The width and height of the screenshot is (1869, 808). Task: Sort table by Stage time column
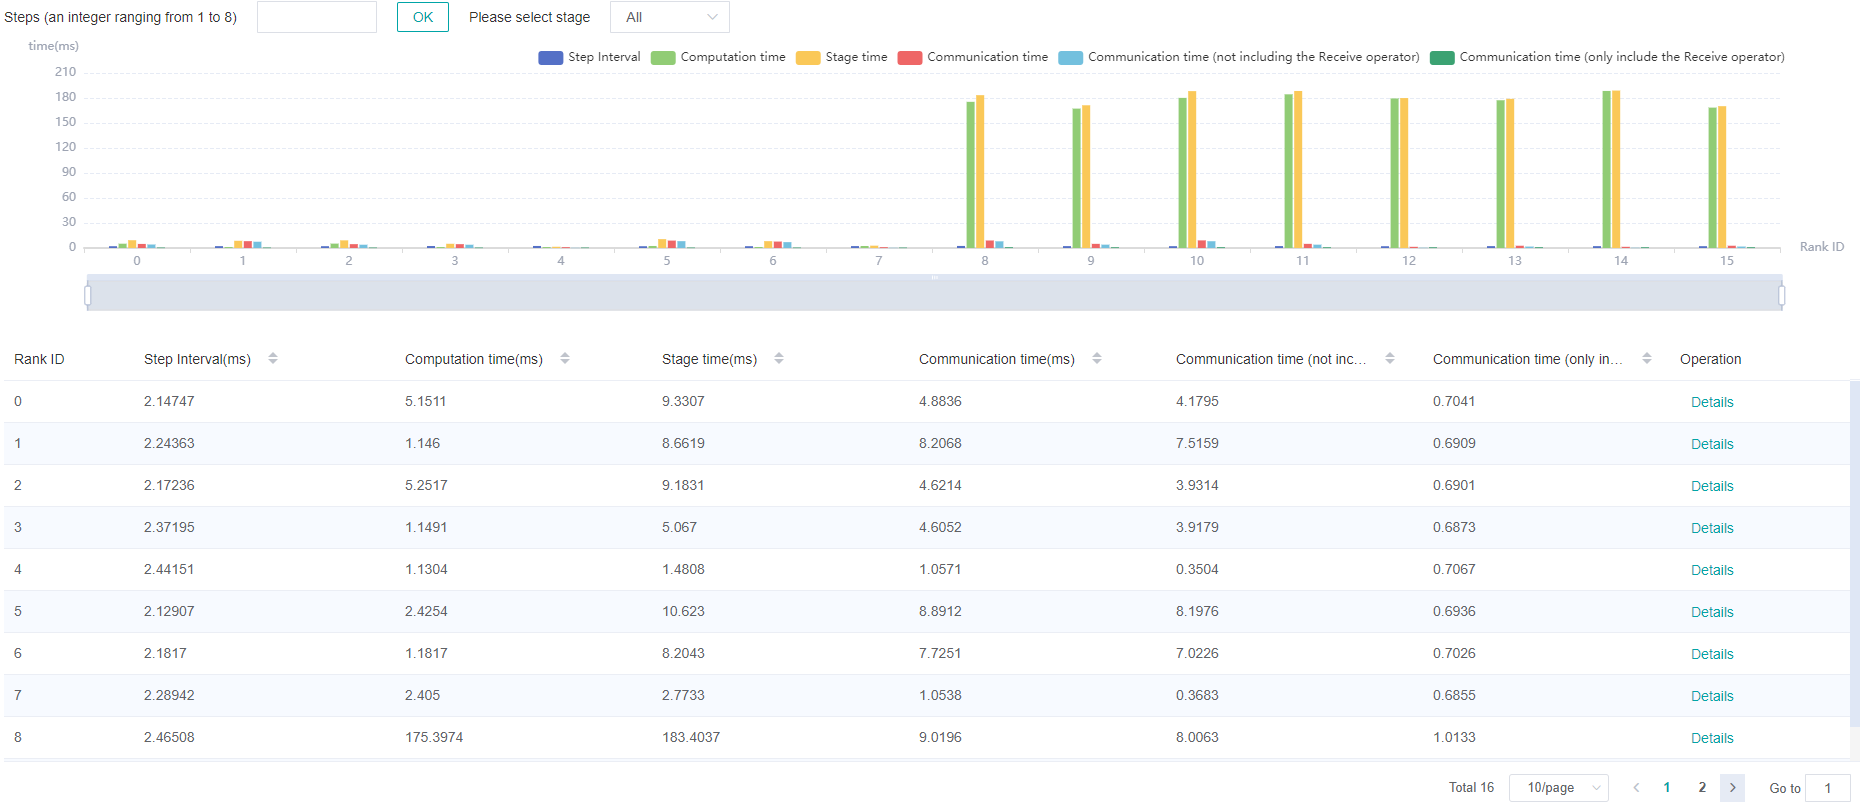(779, 359)
